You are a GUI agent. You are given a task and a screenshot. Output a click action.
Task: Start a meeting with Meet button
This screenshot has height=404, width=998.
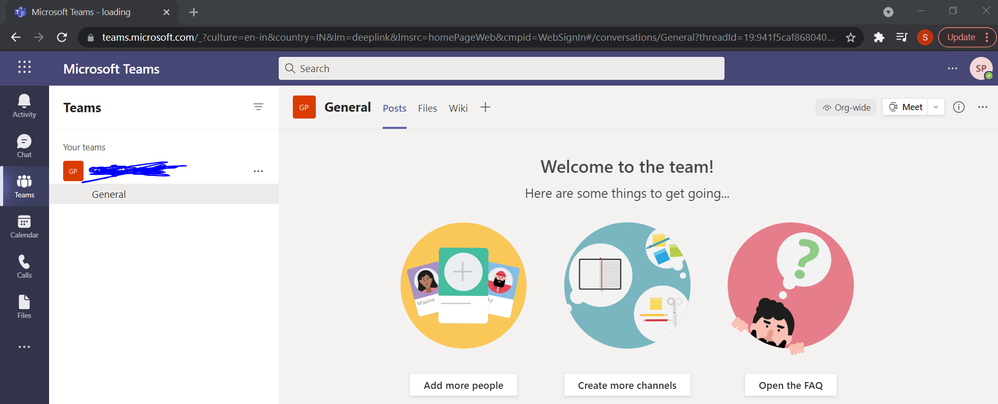[x=906, y=107]
